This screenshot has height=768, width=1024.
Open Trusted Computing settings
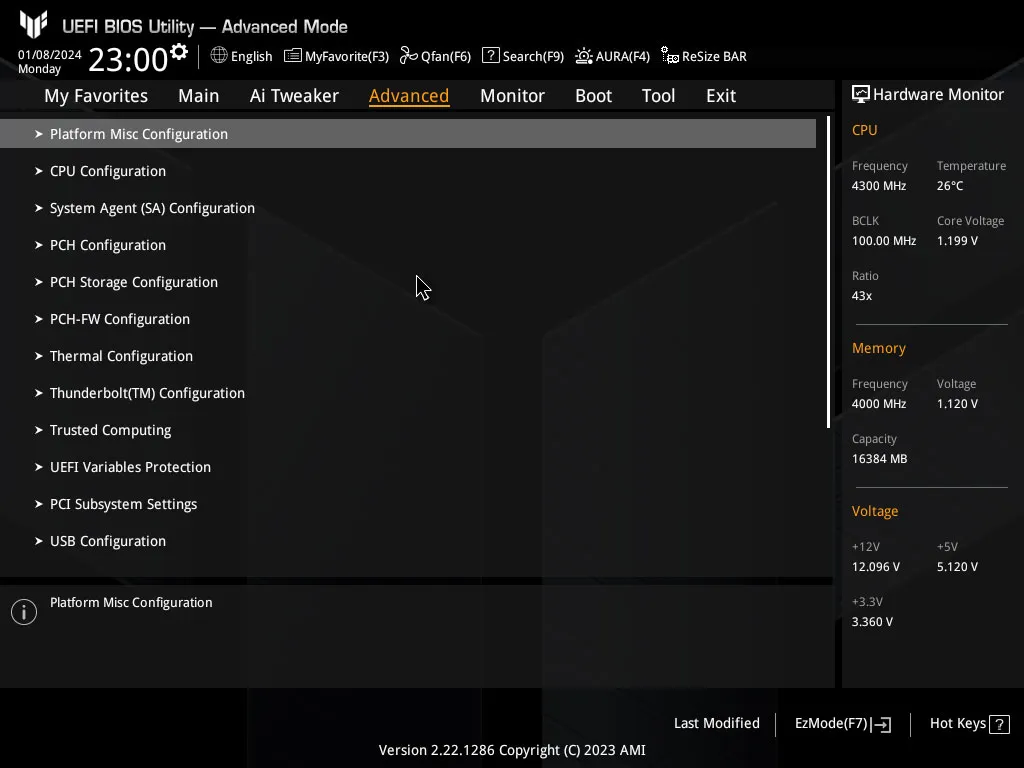click(110, 430)
